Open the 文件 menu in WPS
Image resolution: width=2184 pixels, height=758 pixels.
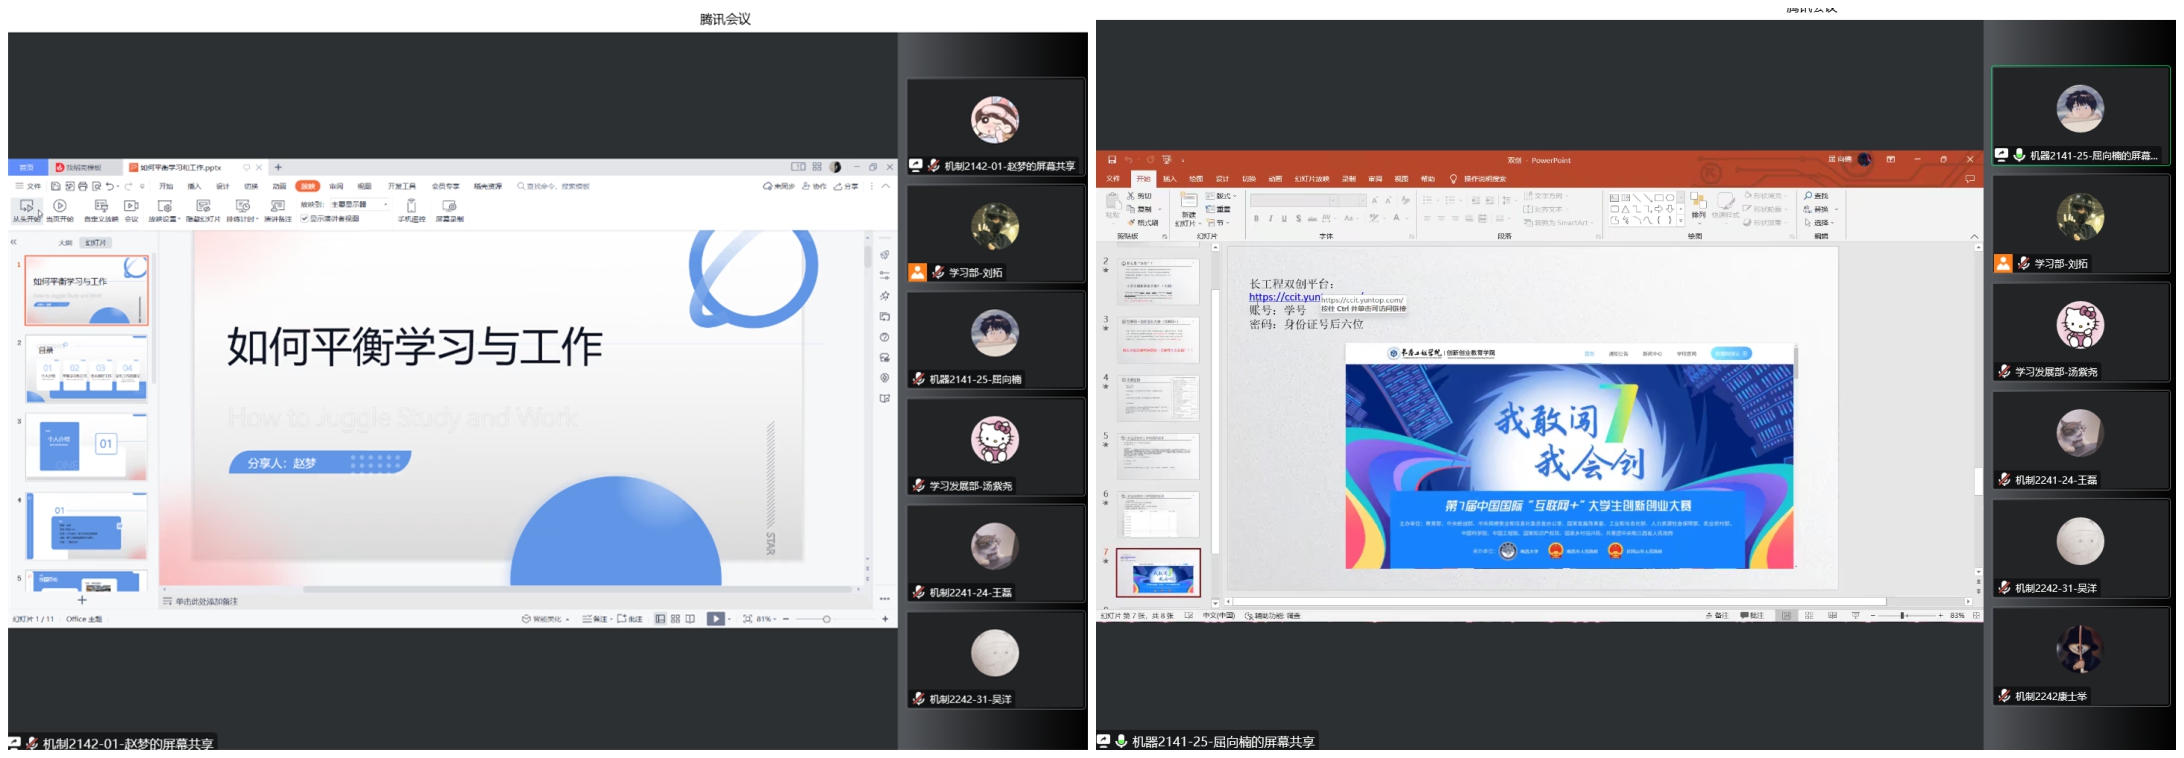[28, 186]
